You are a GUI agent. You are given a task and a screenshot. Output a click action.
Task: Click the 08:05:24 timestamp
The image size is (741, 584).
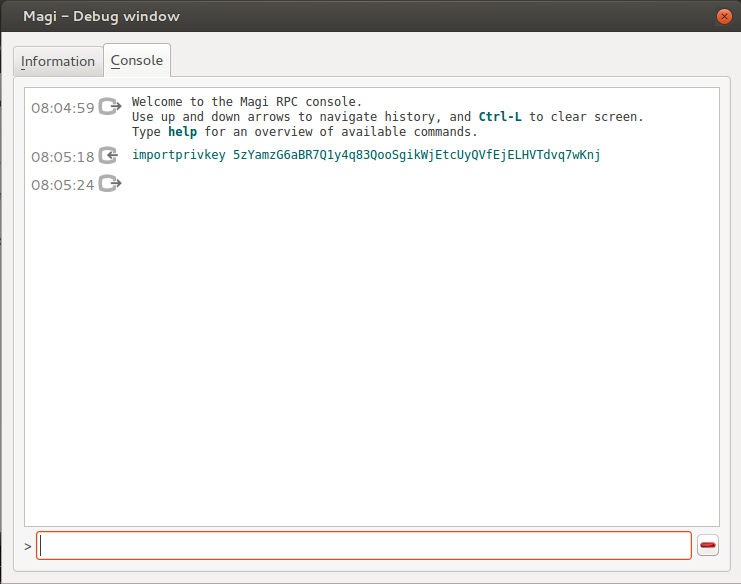coord(63,185)
